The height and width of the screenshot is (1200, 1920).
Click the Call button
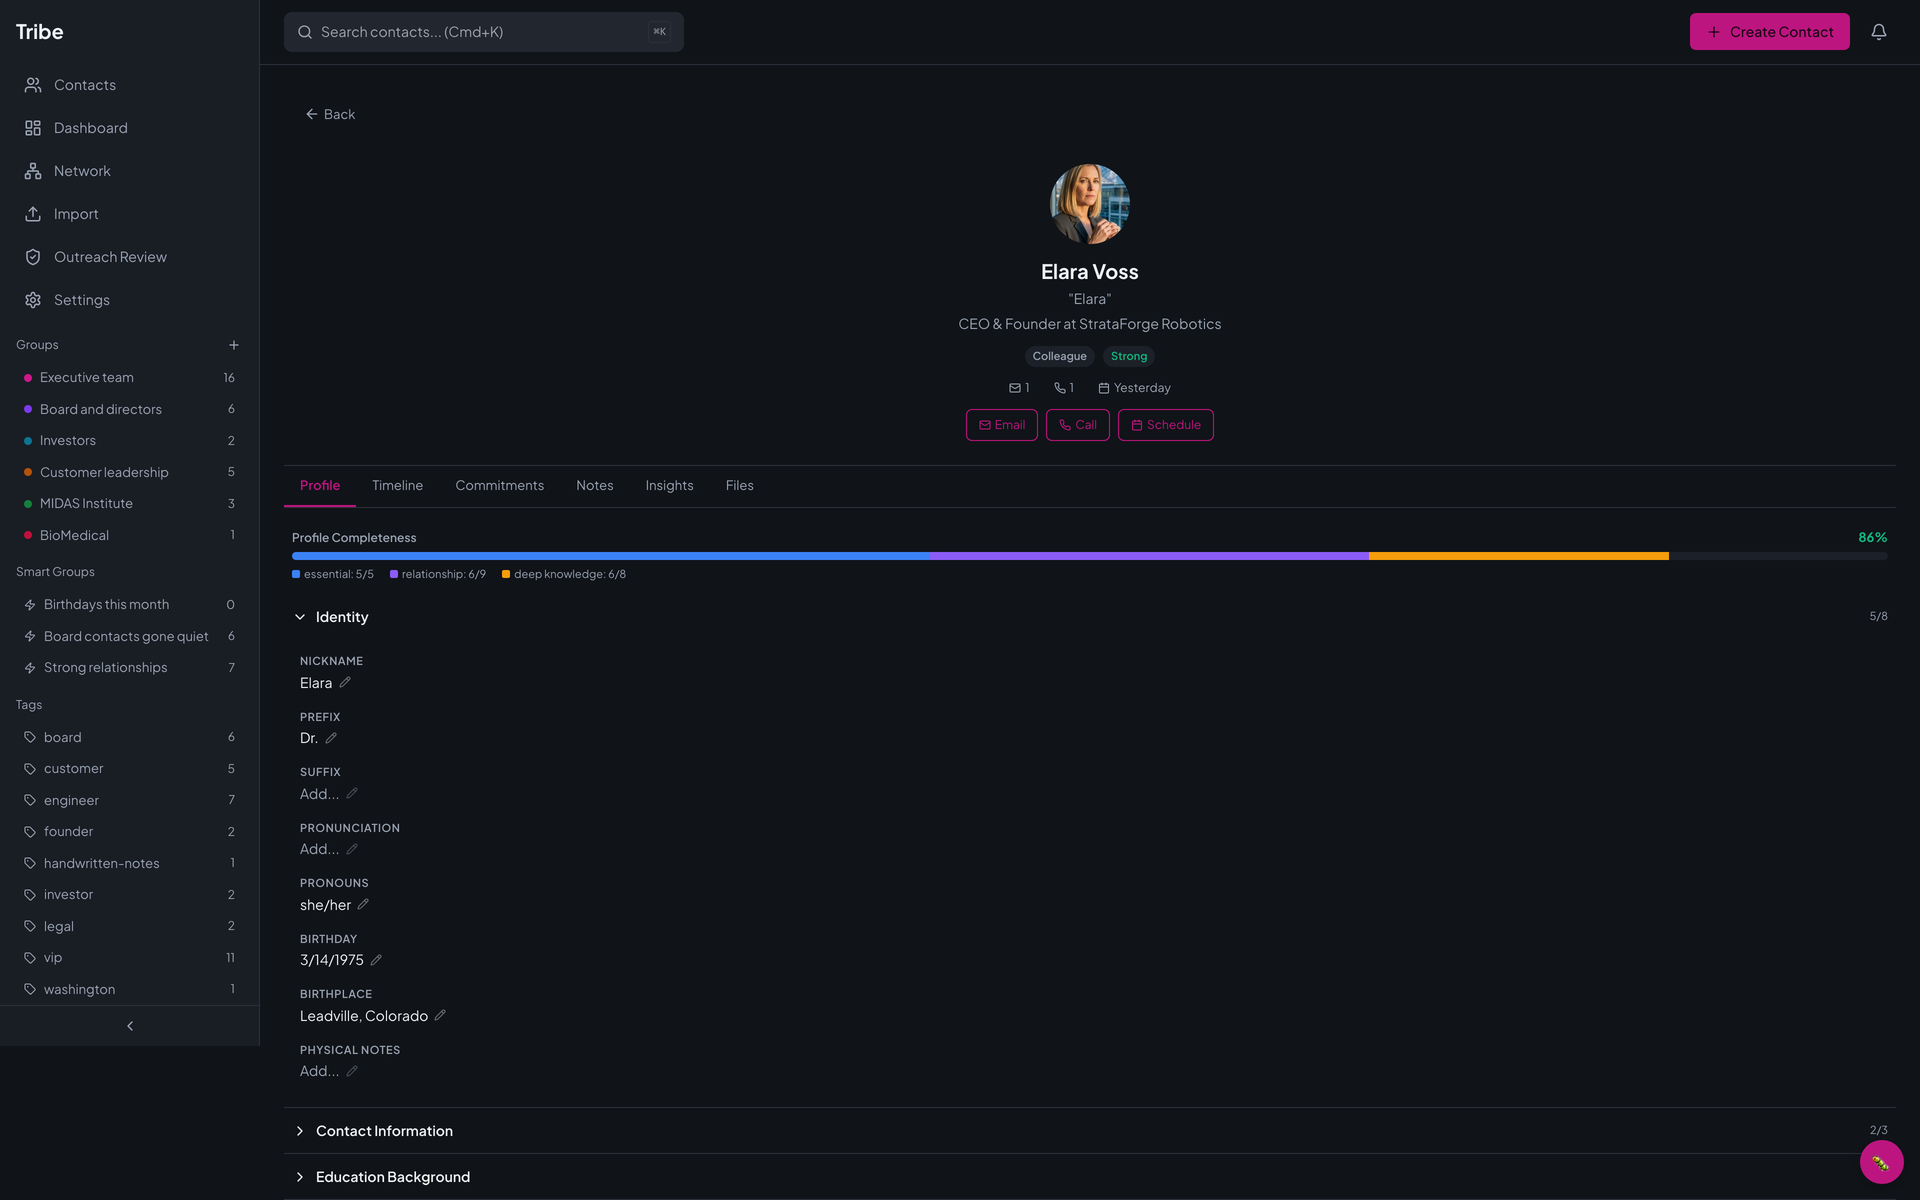click(1078, 425)
